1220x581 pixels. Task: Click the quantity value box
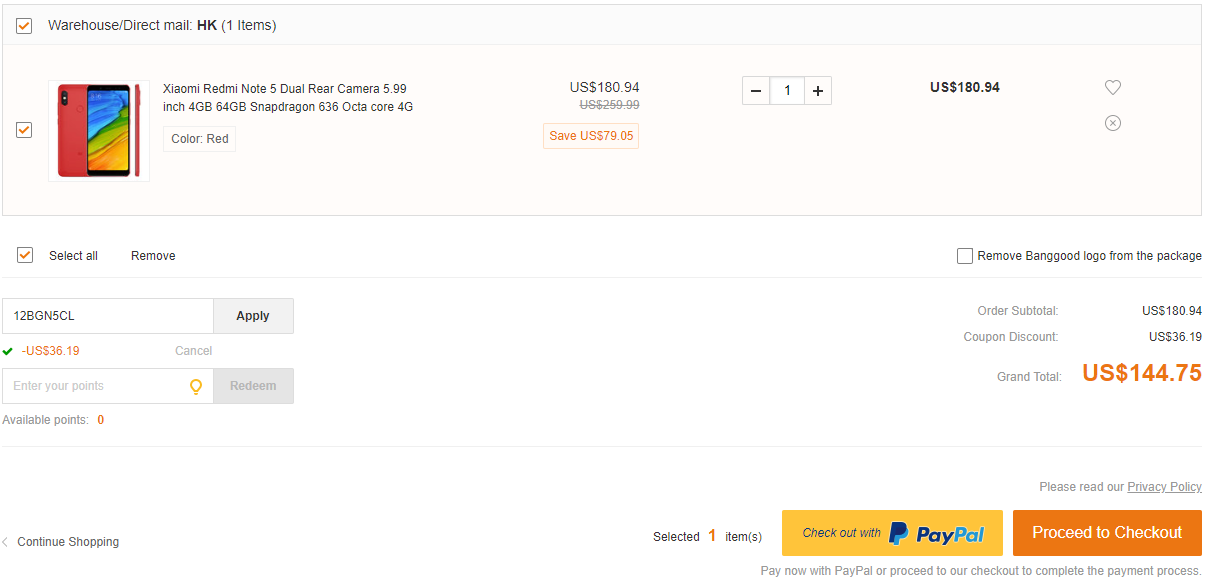coord(787,91)
